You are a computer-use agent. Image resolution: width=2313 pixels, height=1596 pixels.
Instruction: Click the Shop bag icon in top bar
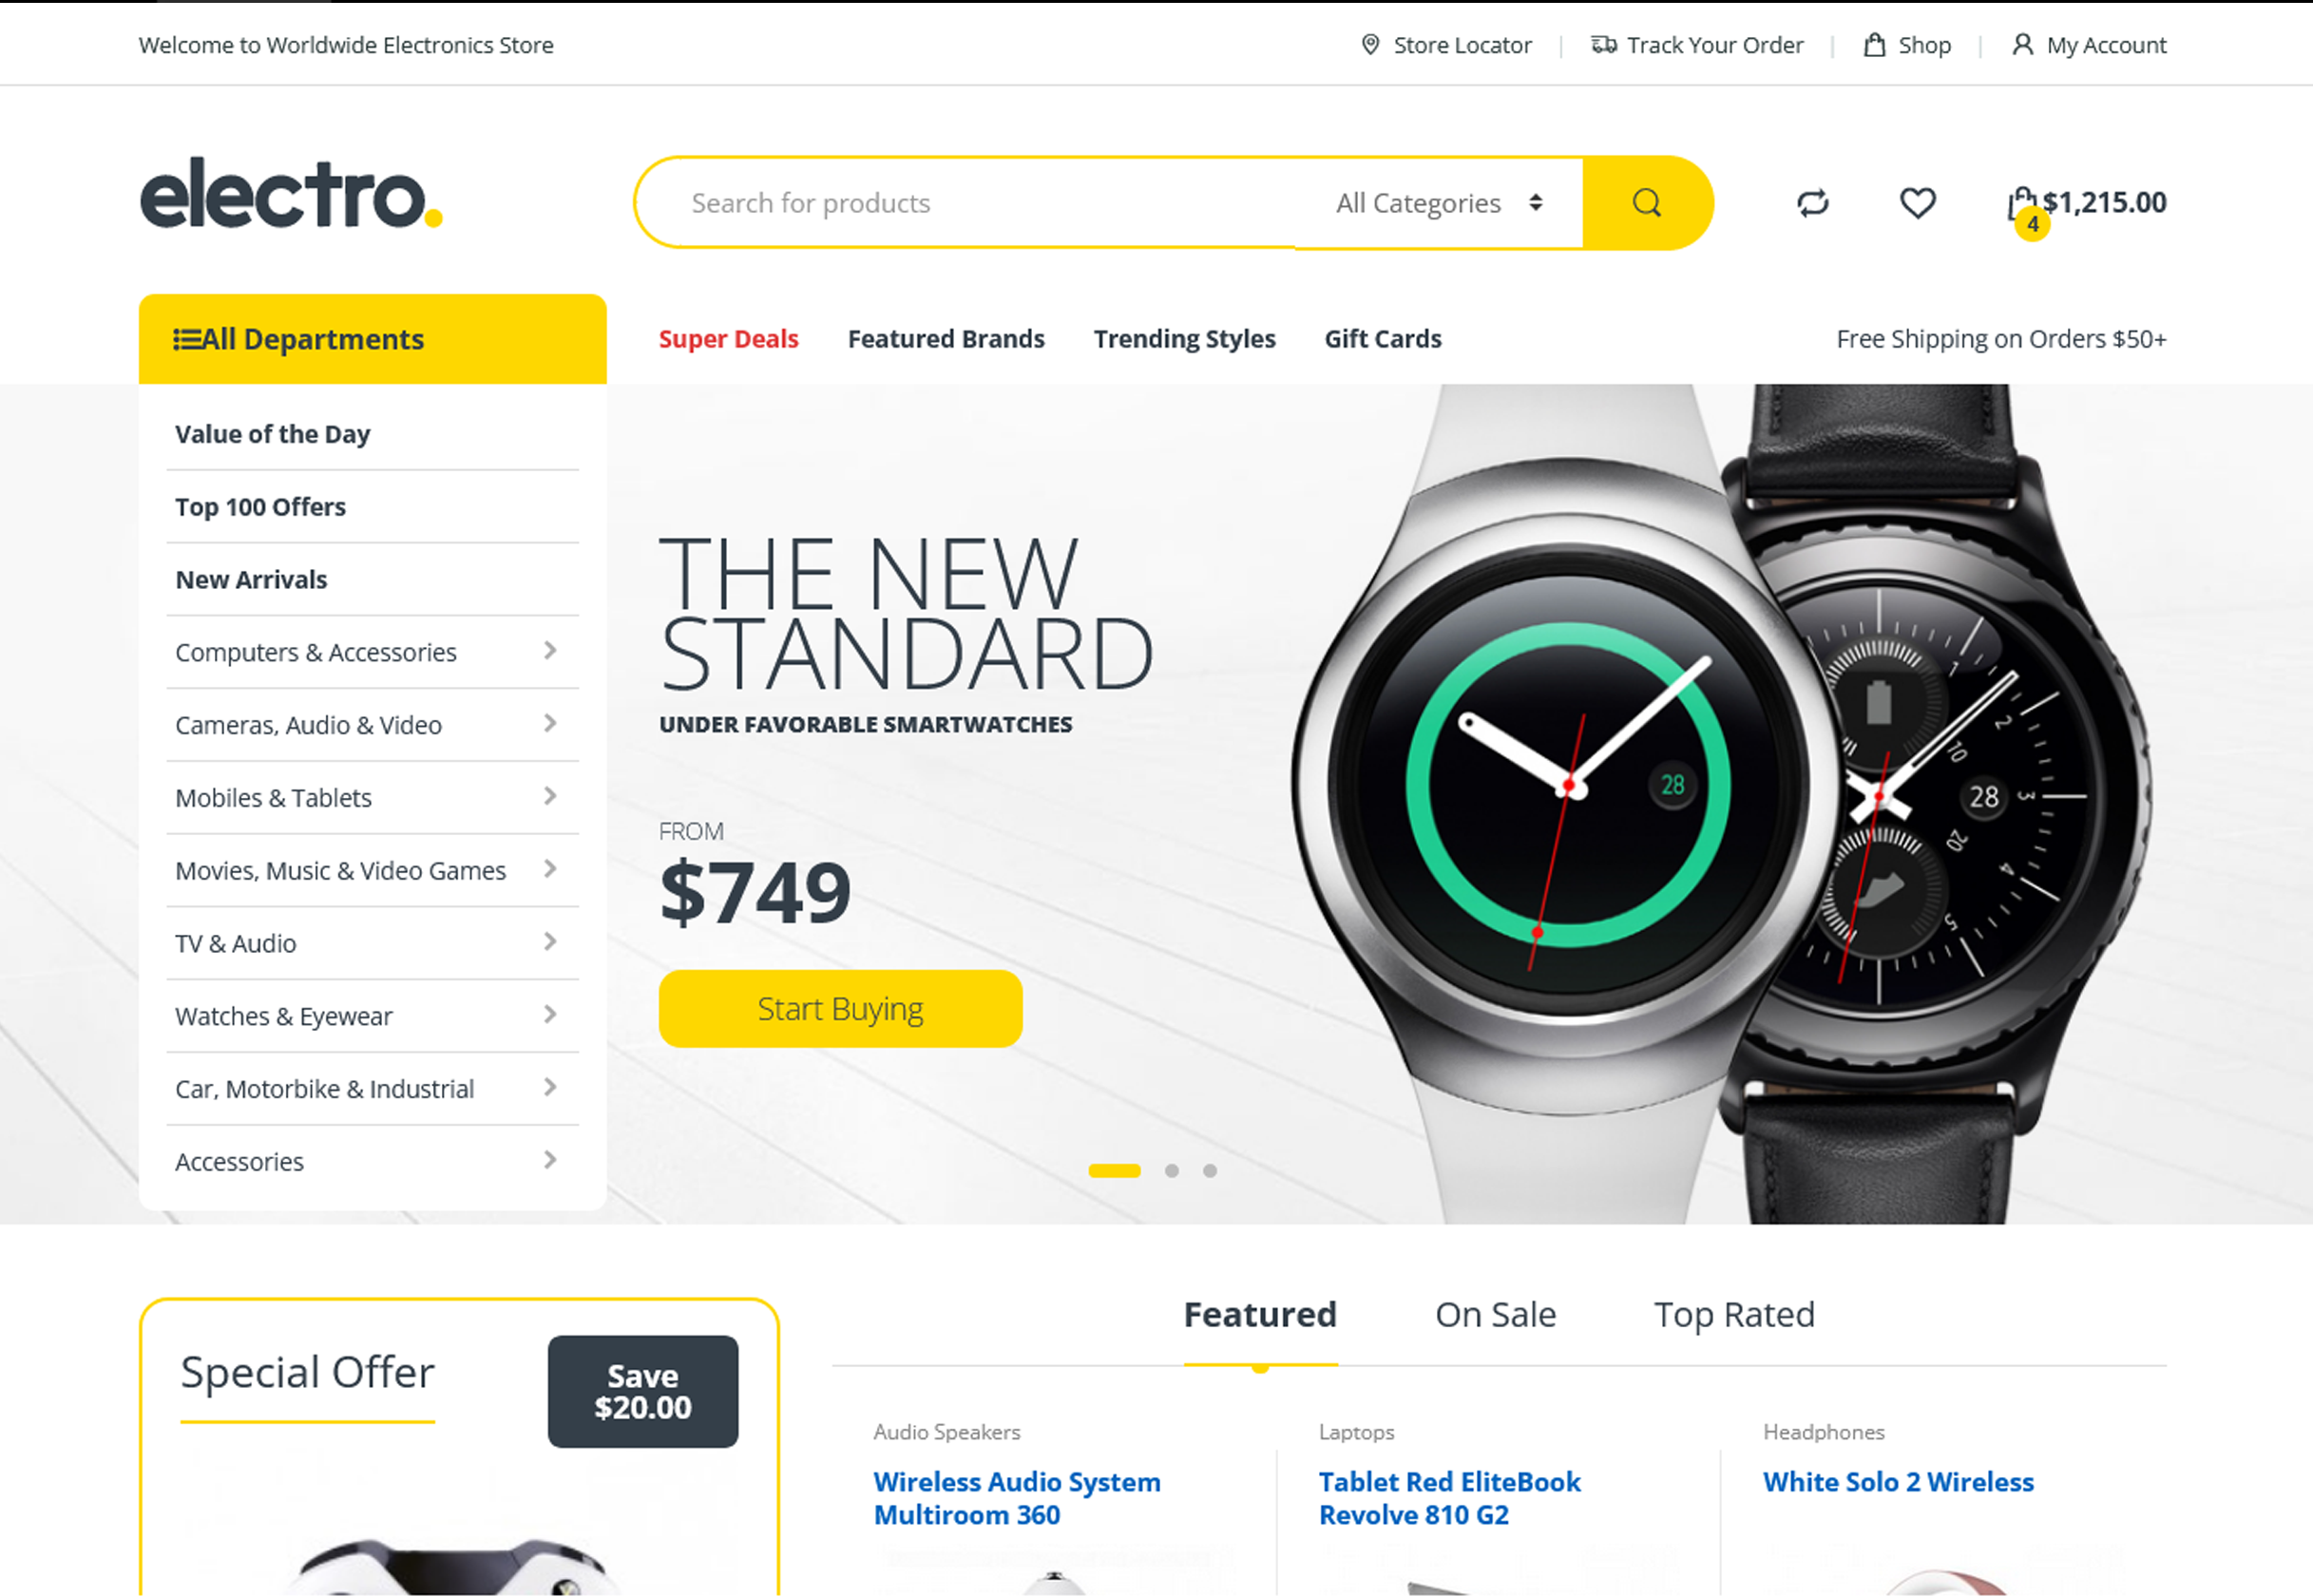(1874, 45)
